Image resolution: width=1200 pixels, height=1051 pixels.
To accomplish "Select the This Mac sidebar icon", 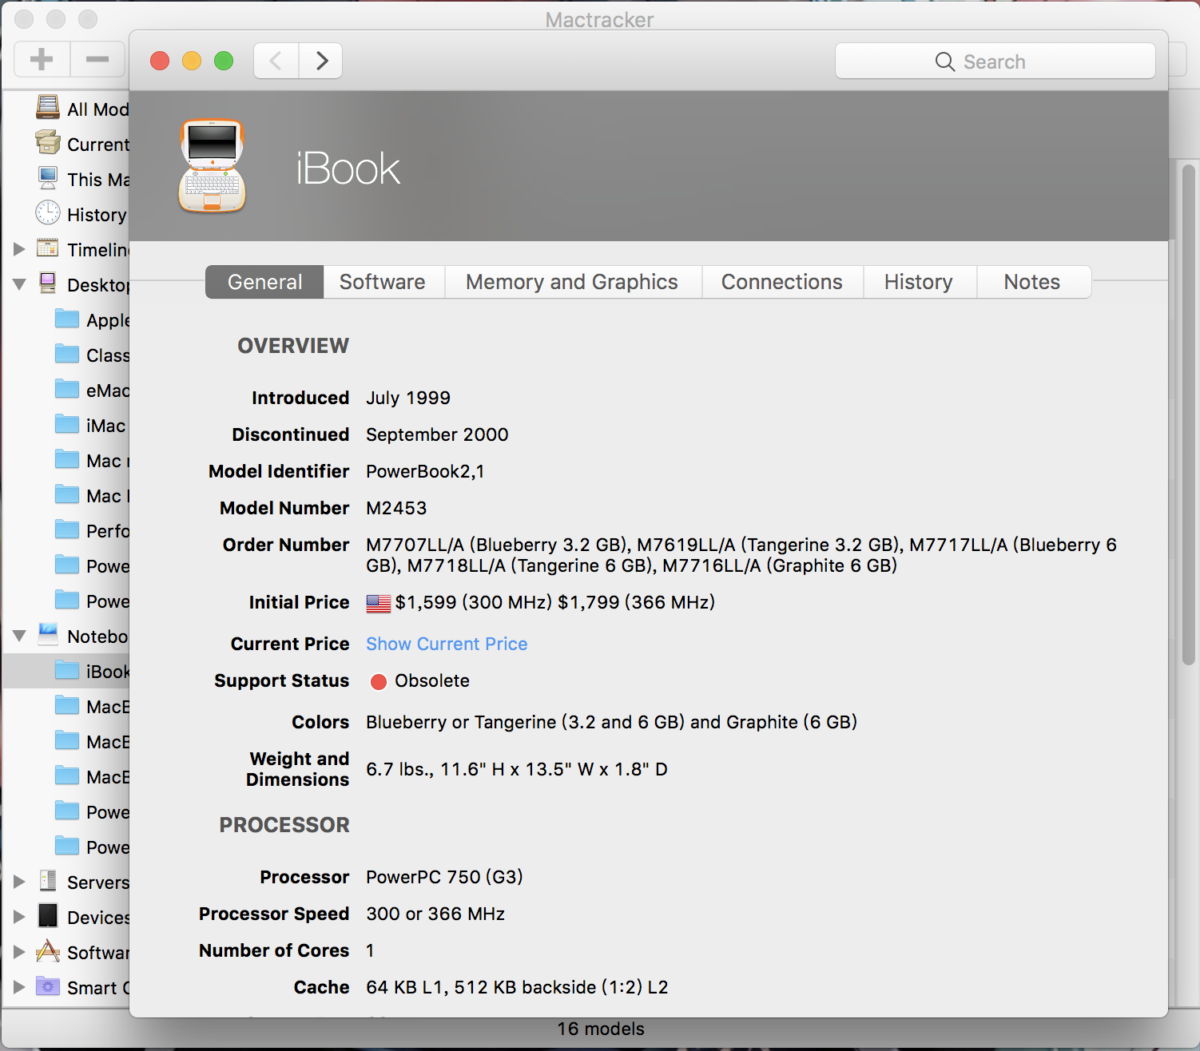I will 47,178.
